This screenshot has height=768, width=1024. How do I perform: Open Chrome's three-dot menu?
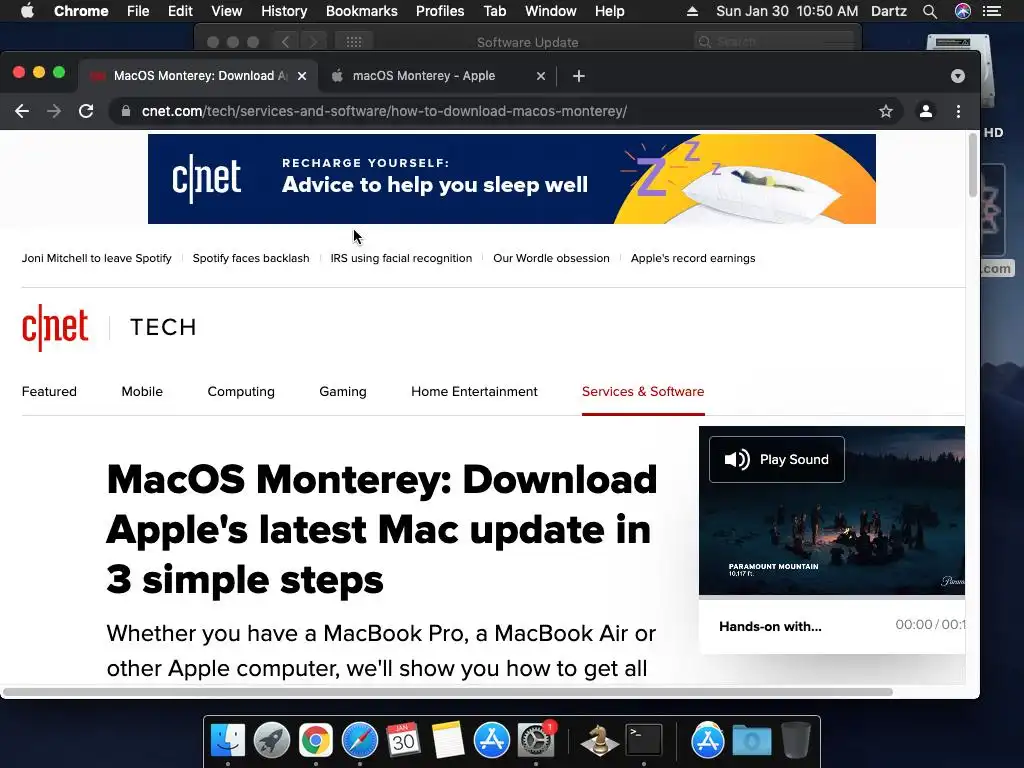958,112
